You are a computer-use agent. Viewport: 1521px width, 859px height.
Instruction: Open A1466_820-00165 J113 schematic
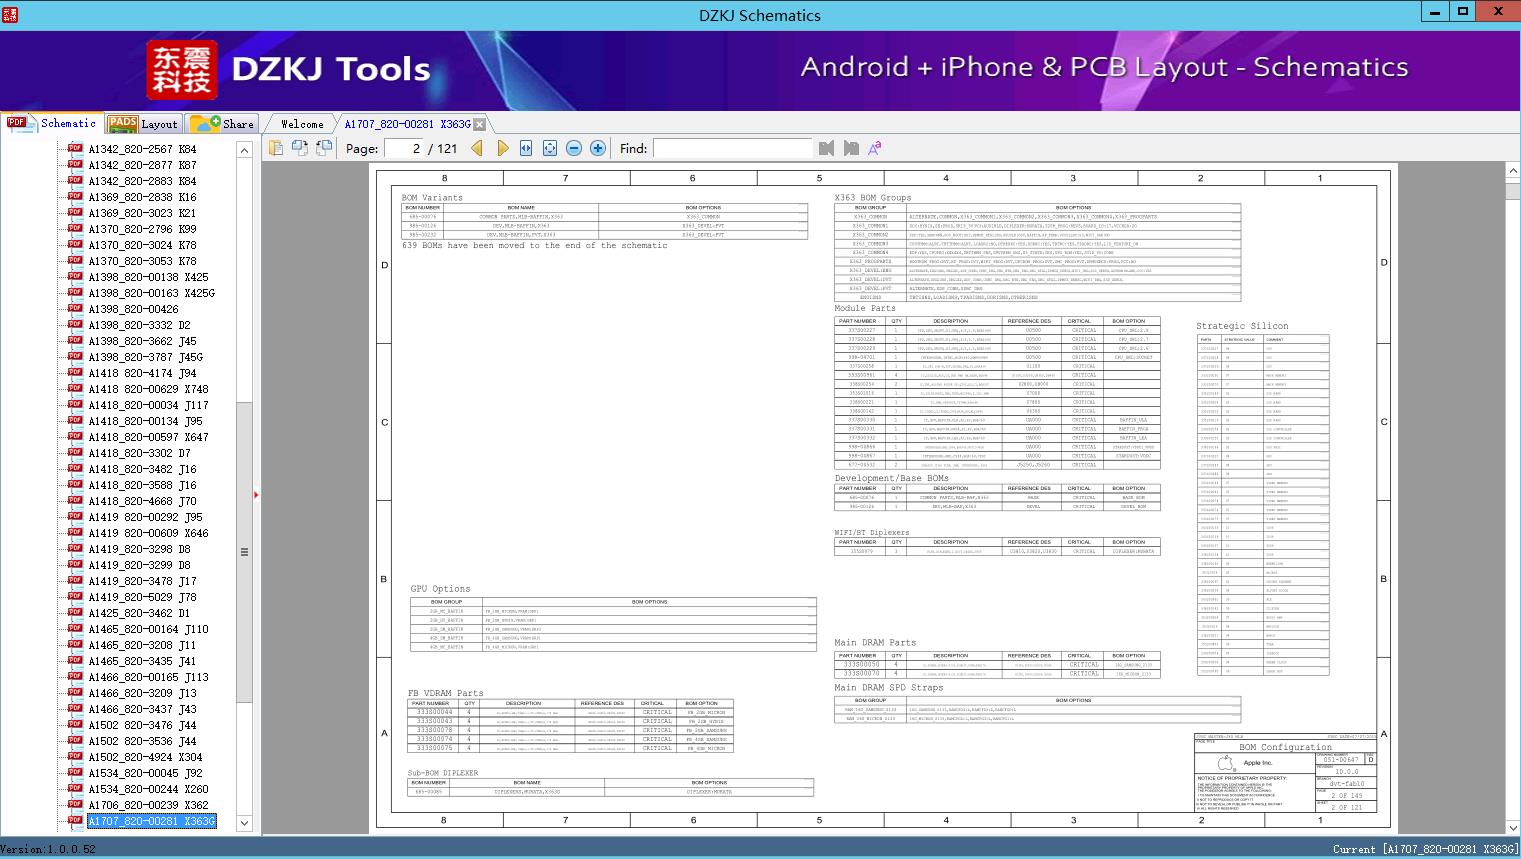coord(148,677)
